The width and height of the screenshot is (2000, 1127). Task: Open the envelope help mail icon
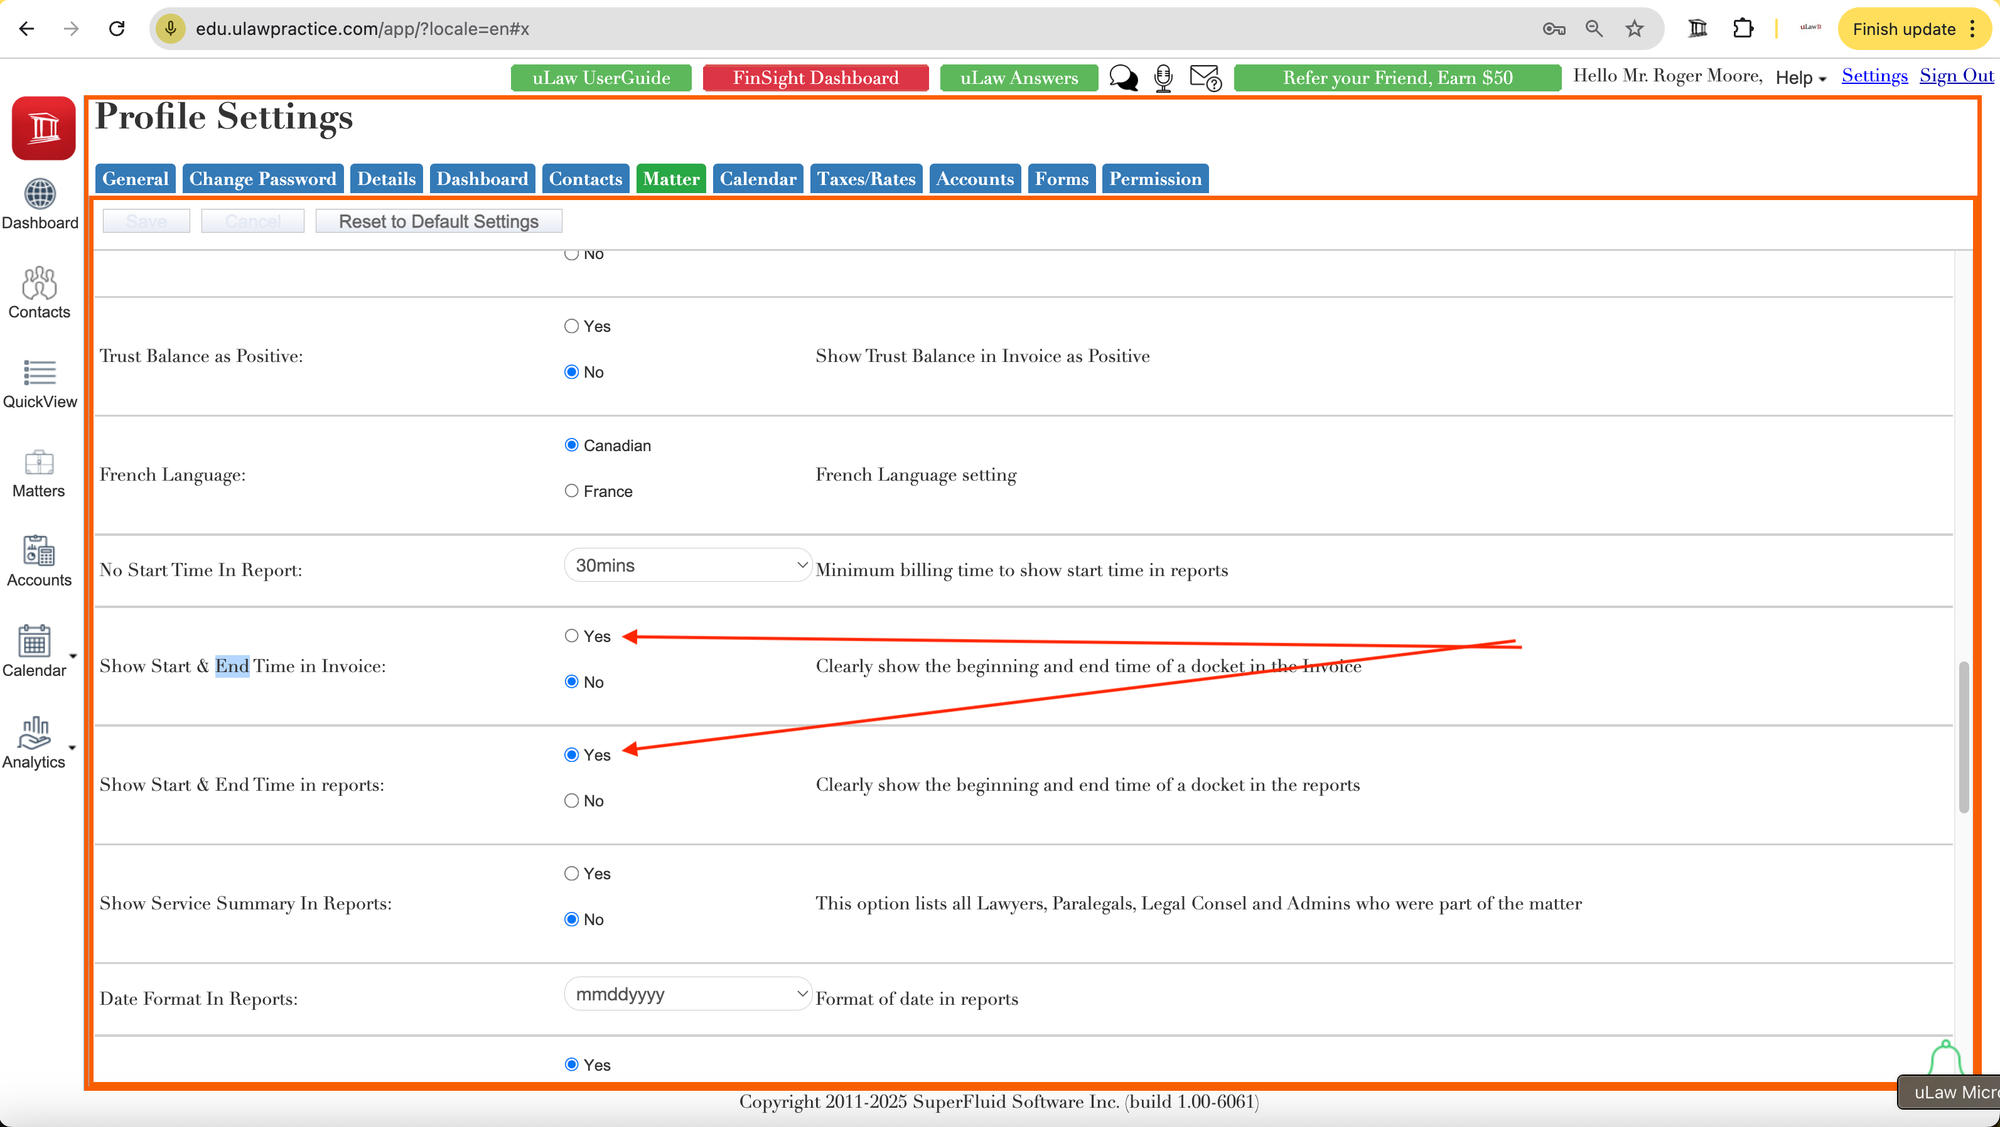1205,78
